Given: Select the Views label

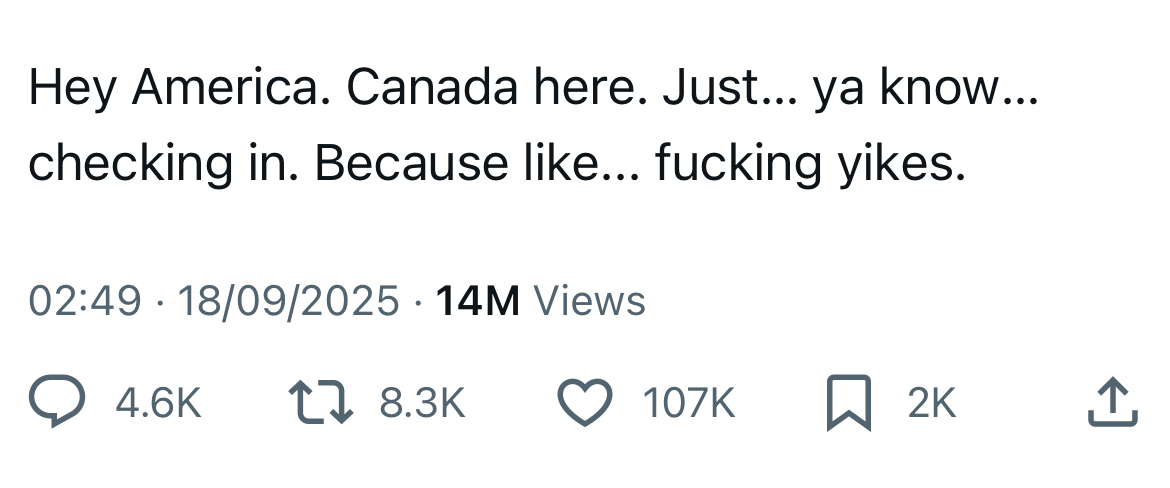Looking at the screenshot, I should pos(590,301).
